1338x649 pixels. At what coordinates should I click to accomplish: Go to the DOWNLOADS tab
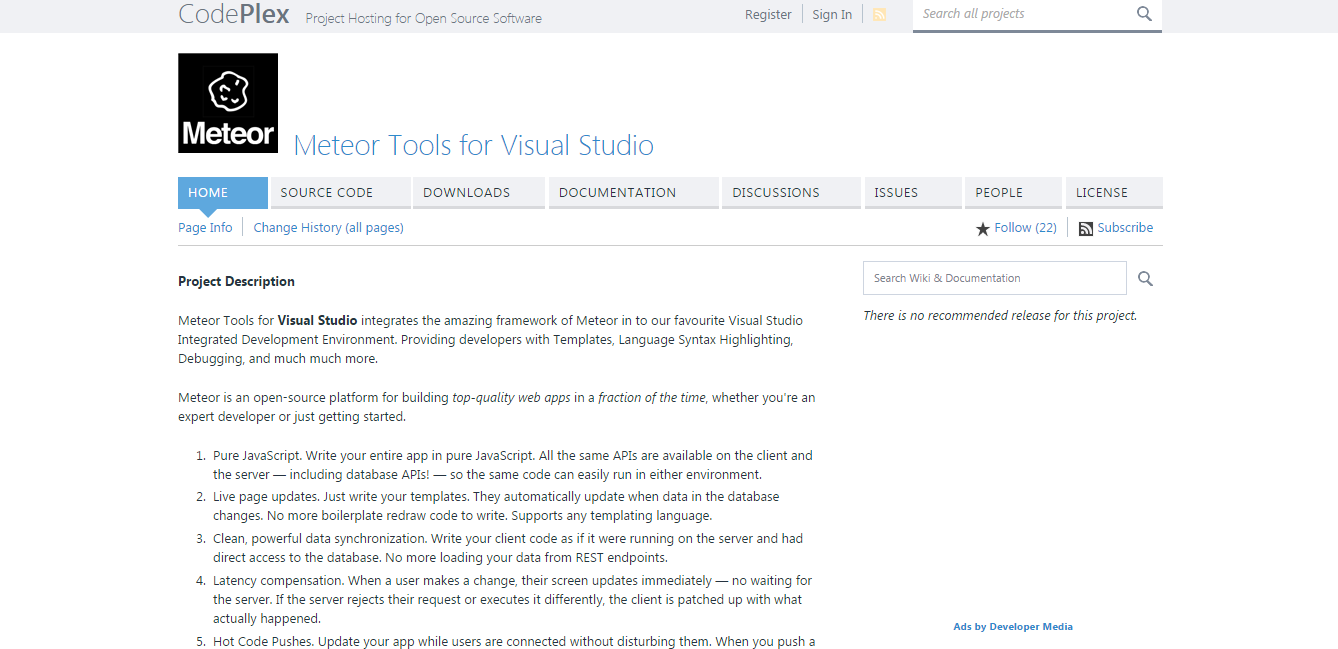480,192
